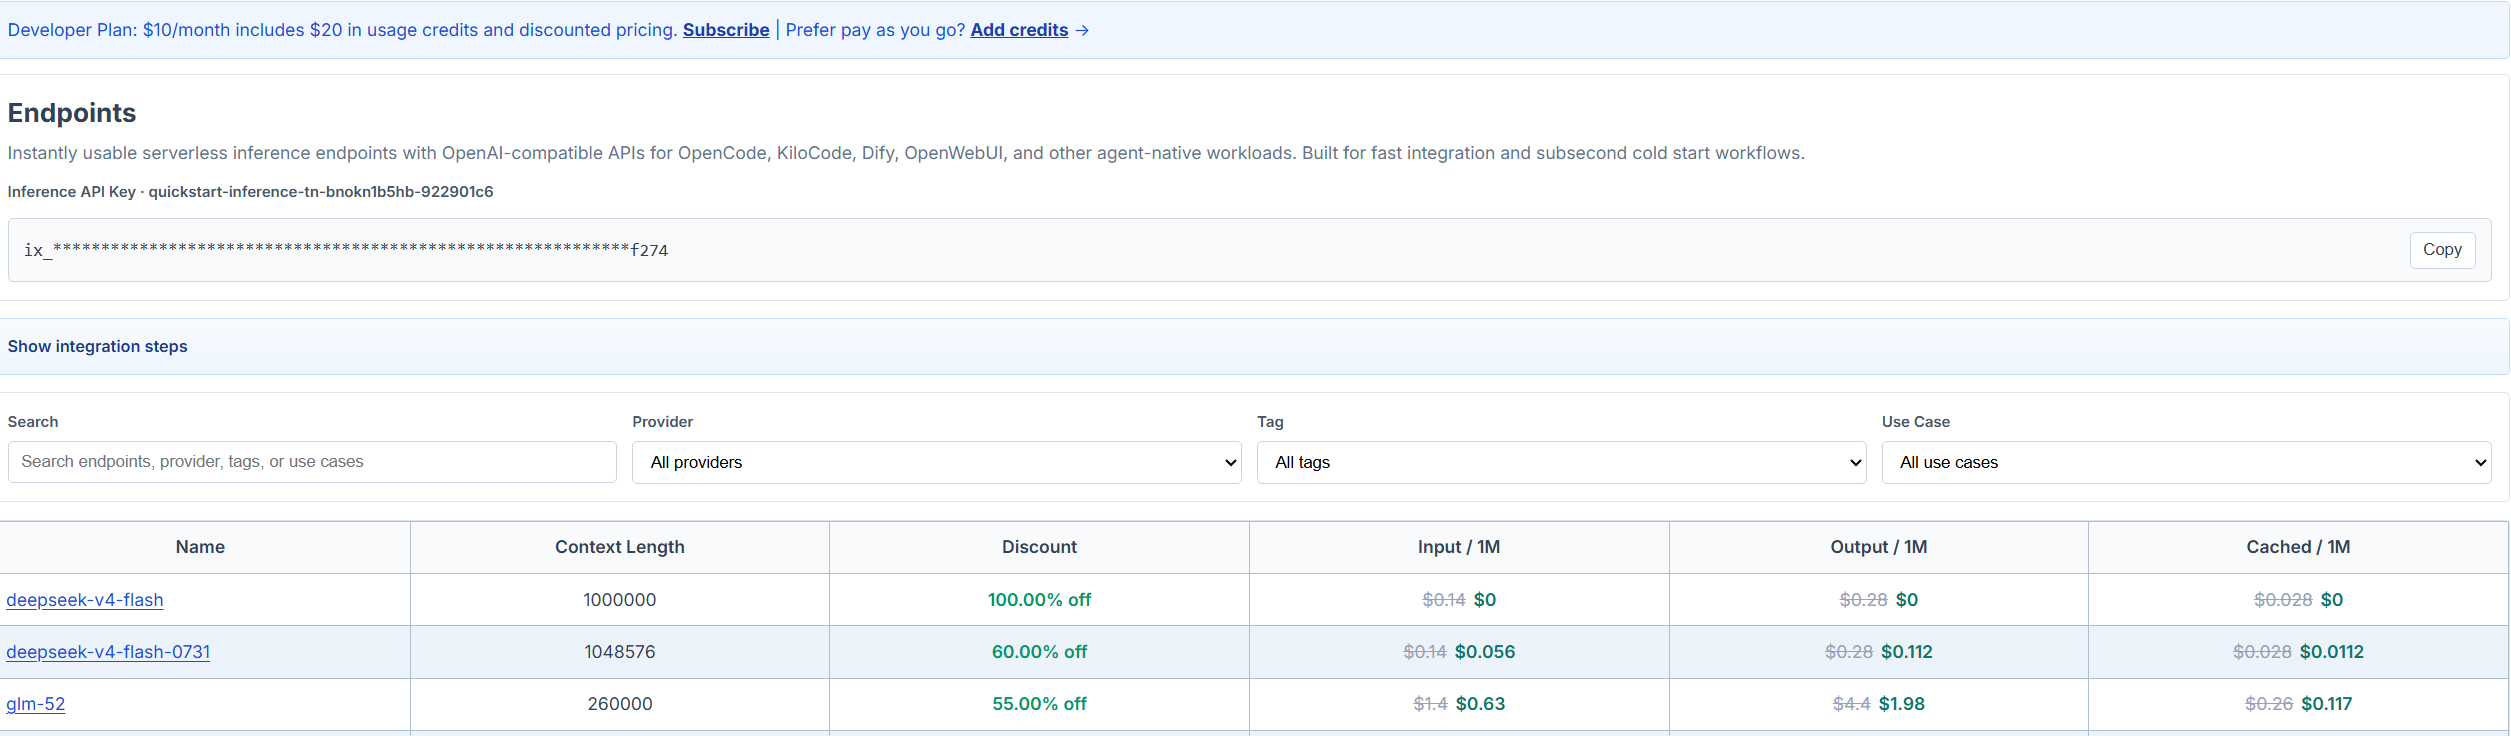
Task: Click the Input / 1M column header
Action: [x=1459, y=547]
